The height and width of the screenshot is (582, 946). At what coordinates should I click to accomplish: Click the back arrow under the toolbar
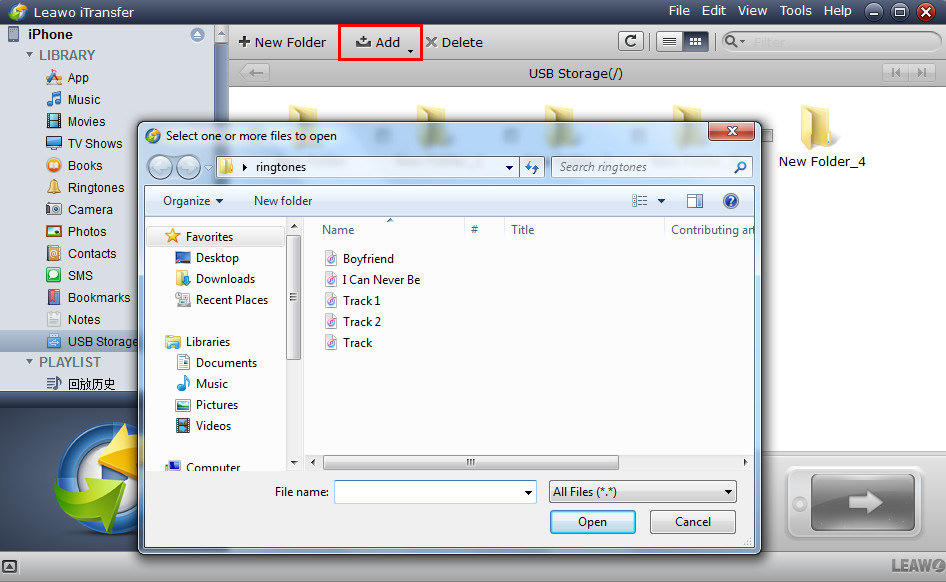pyautogui.click(x=255, y=73)
